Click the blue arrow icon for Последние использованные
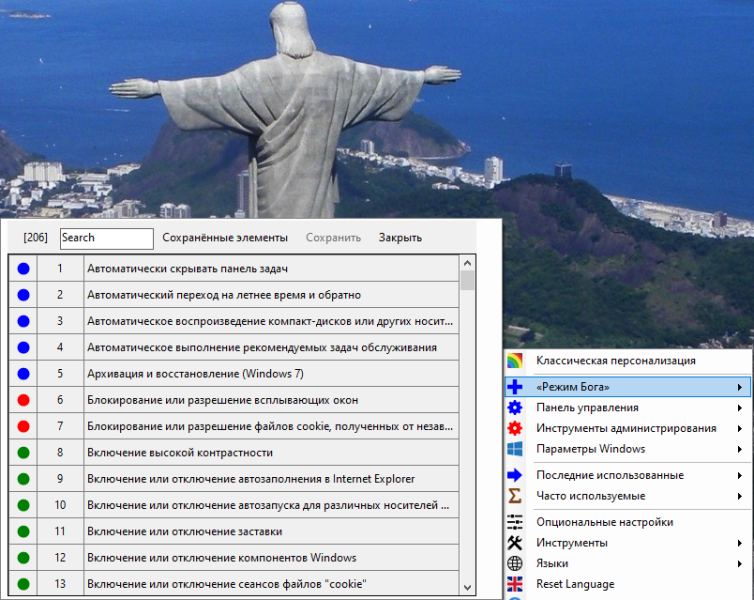The height and width of the screenshot is (600, 754). pos(515,475)
